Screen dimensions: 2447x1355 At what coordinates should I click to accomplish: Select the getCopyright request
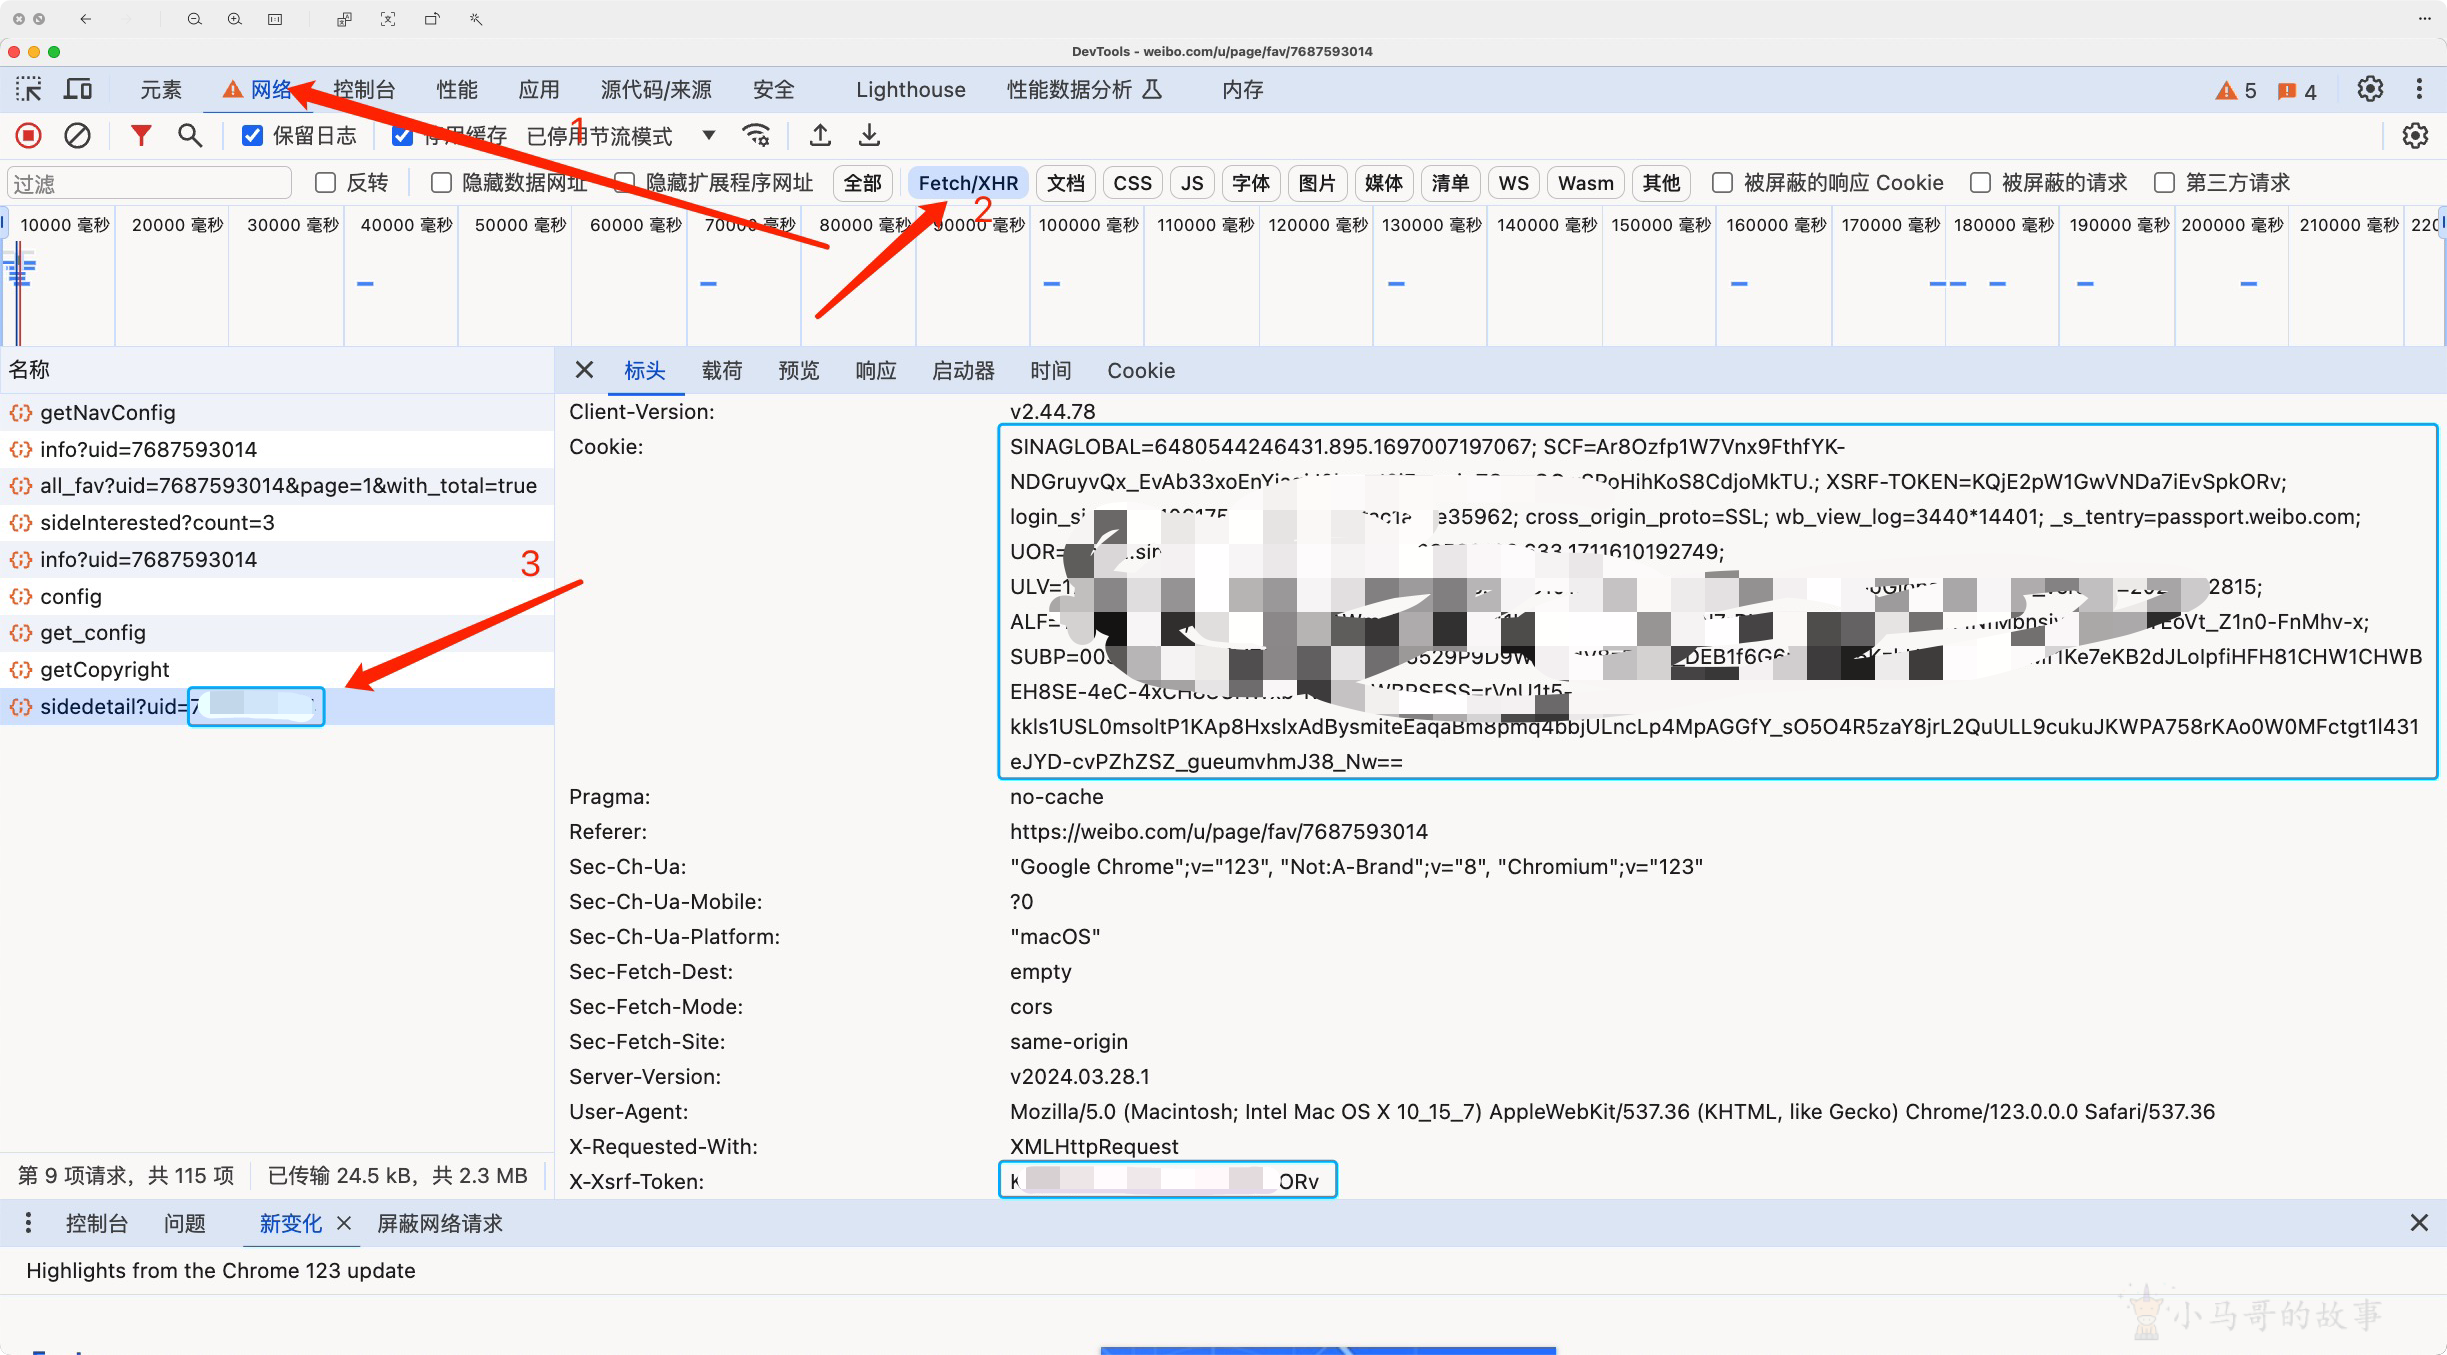277,669
